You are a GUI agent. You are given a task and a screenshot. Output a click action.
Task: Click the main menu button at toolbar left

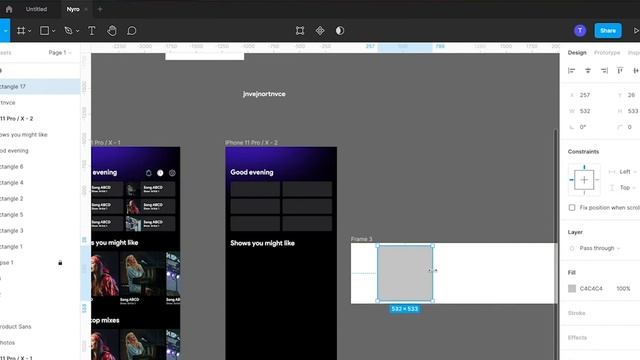[x=4, y=31]
